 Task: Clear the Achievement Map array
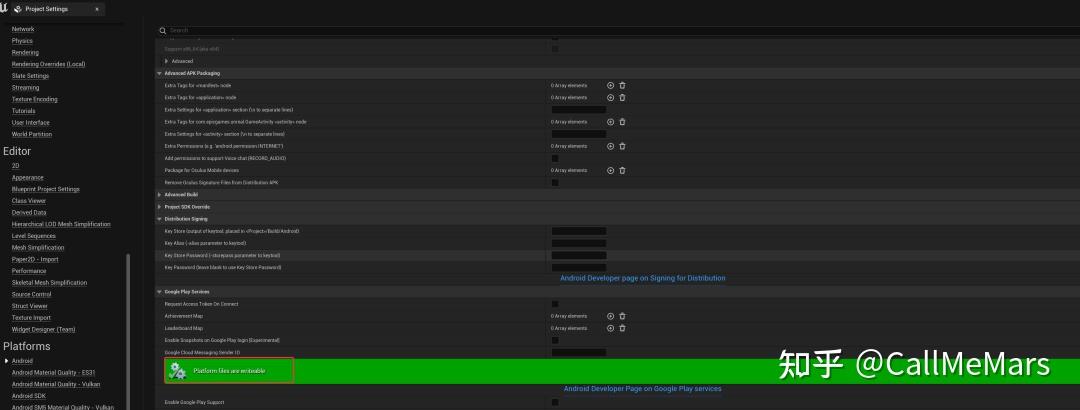coord(622,316)
